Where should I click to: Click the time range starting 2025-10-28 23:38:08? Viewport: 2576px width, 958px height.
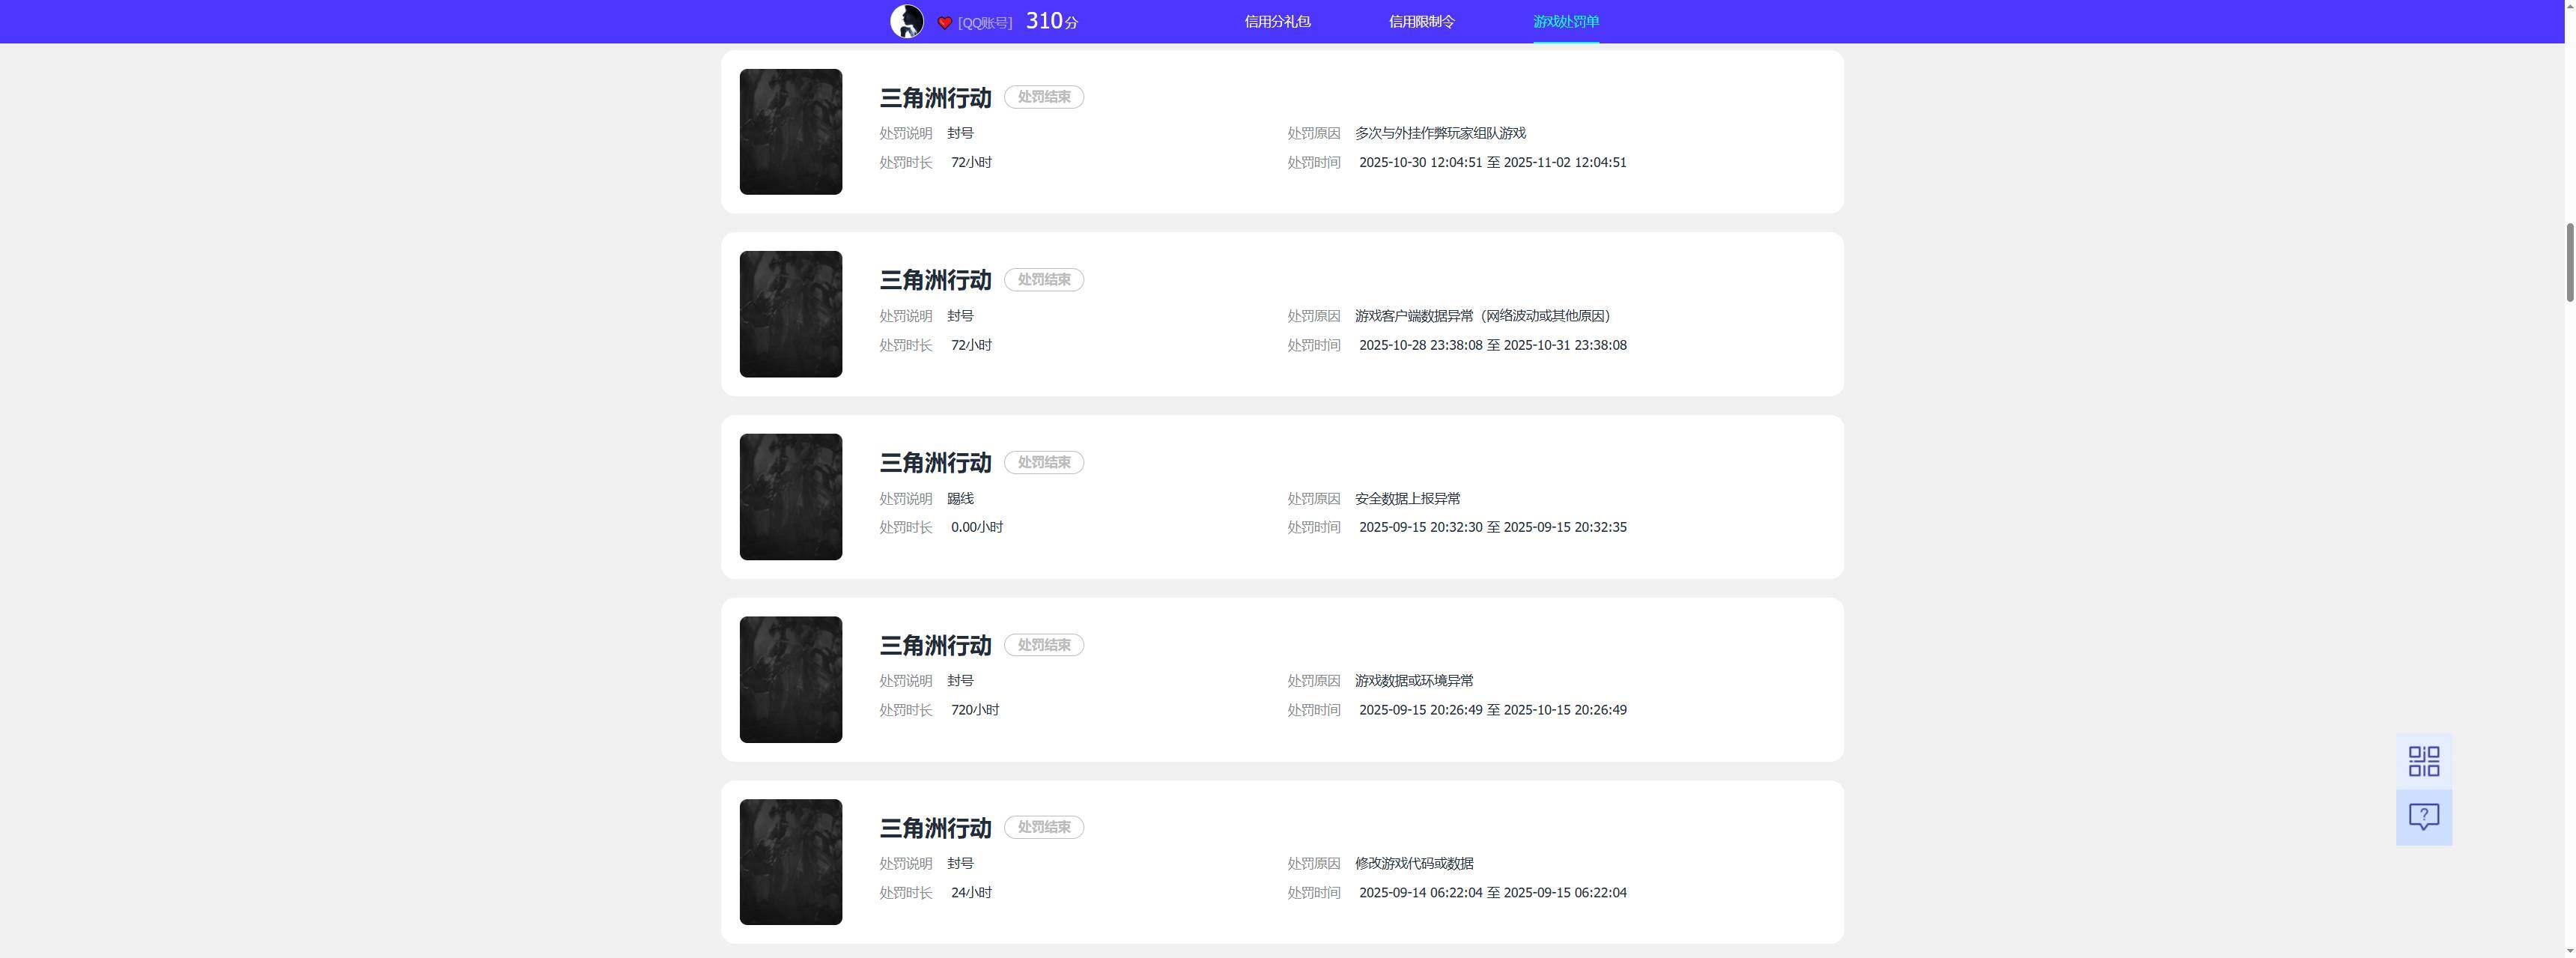1492,345
